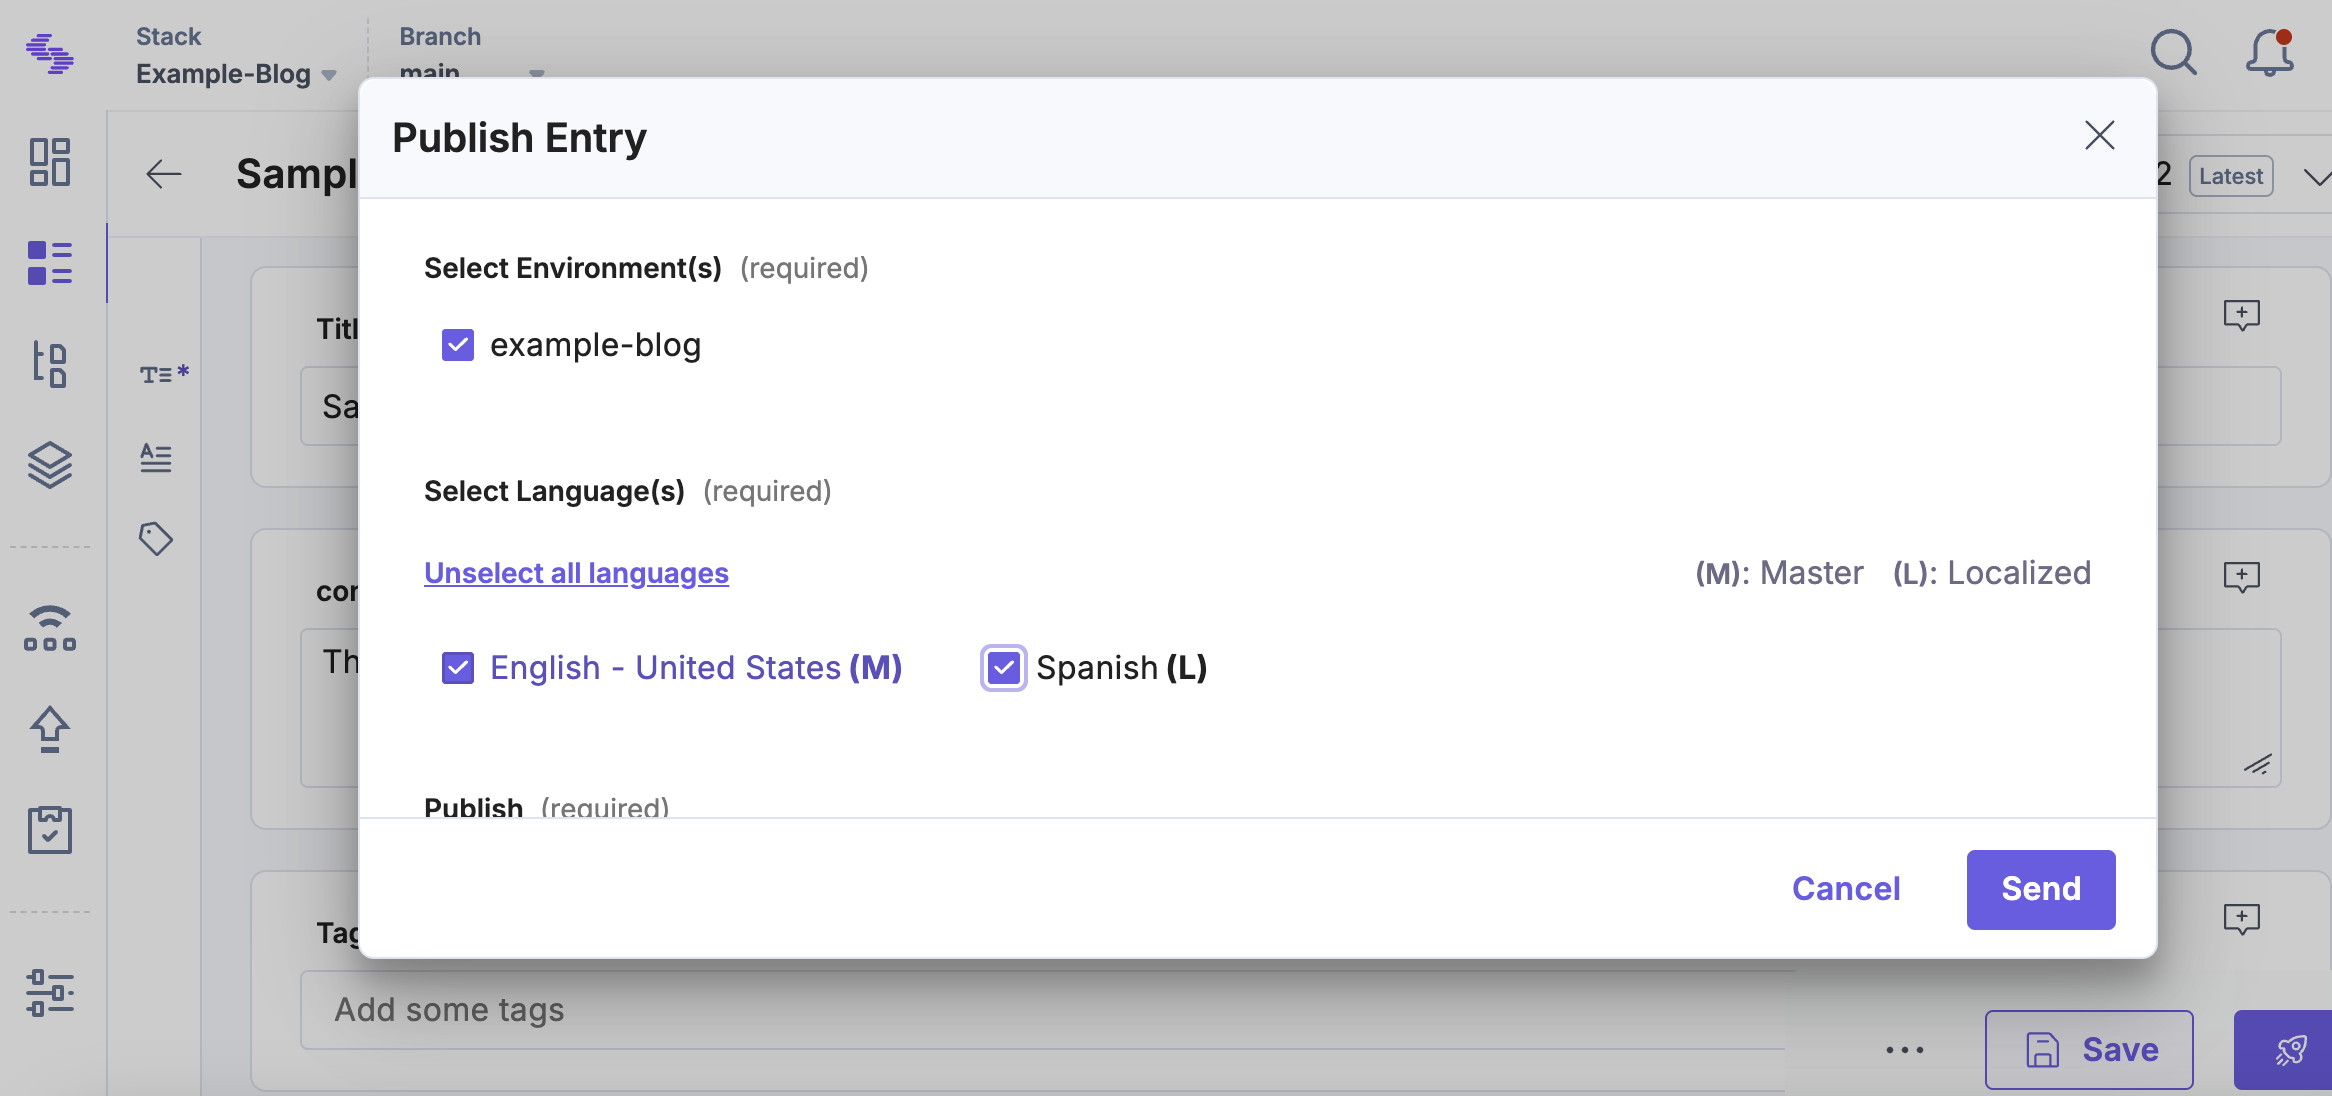Open the notifications bell
This screenshot has width=2332, height=1096.
click(x=2269, y=52)
